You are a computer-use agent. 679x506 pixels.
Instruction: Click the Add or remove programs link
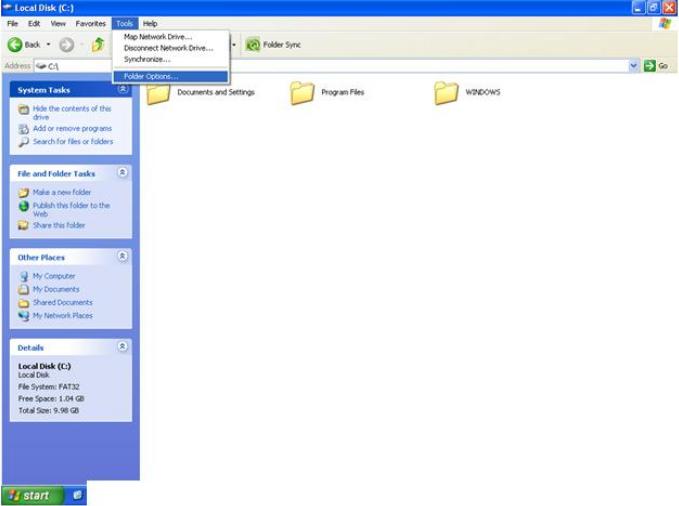coord(72,129)
